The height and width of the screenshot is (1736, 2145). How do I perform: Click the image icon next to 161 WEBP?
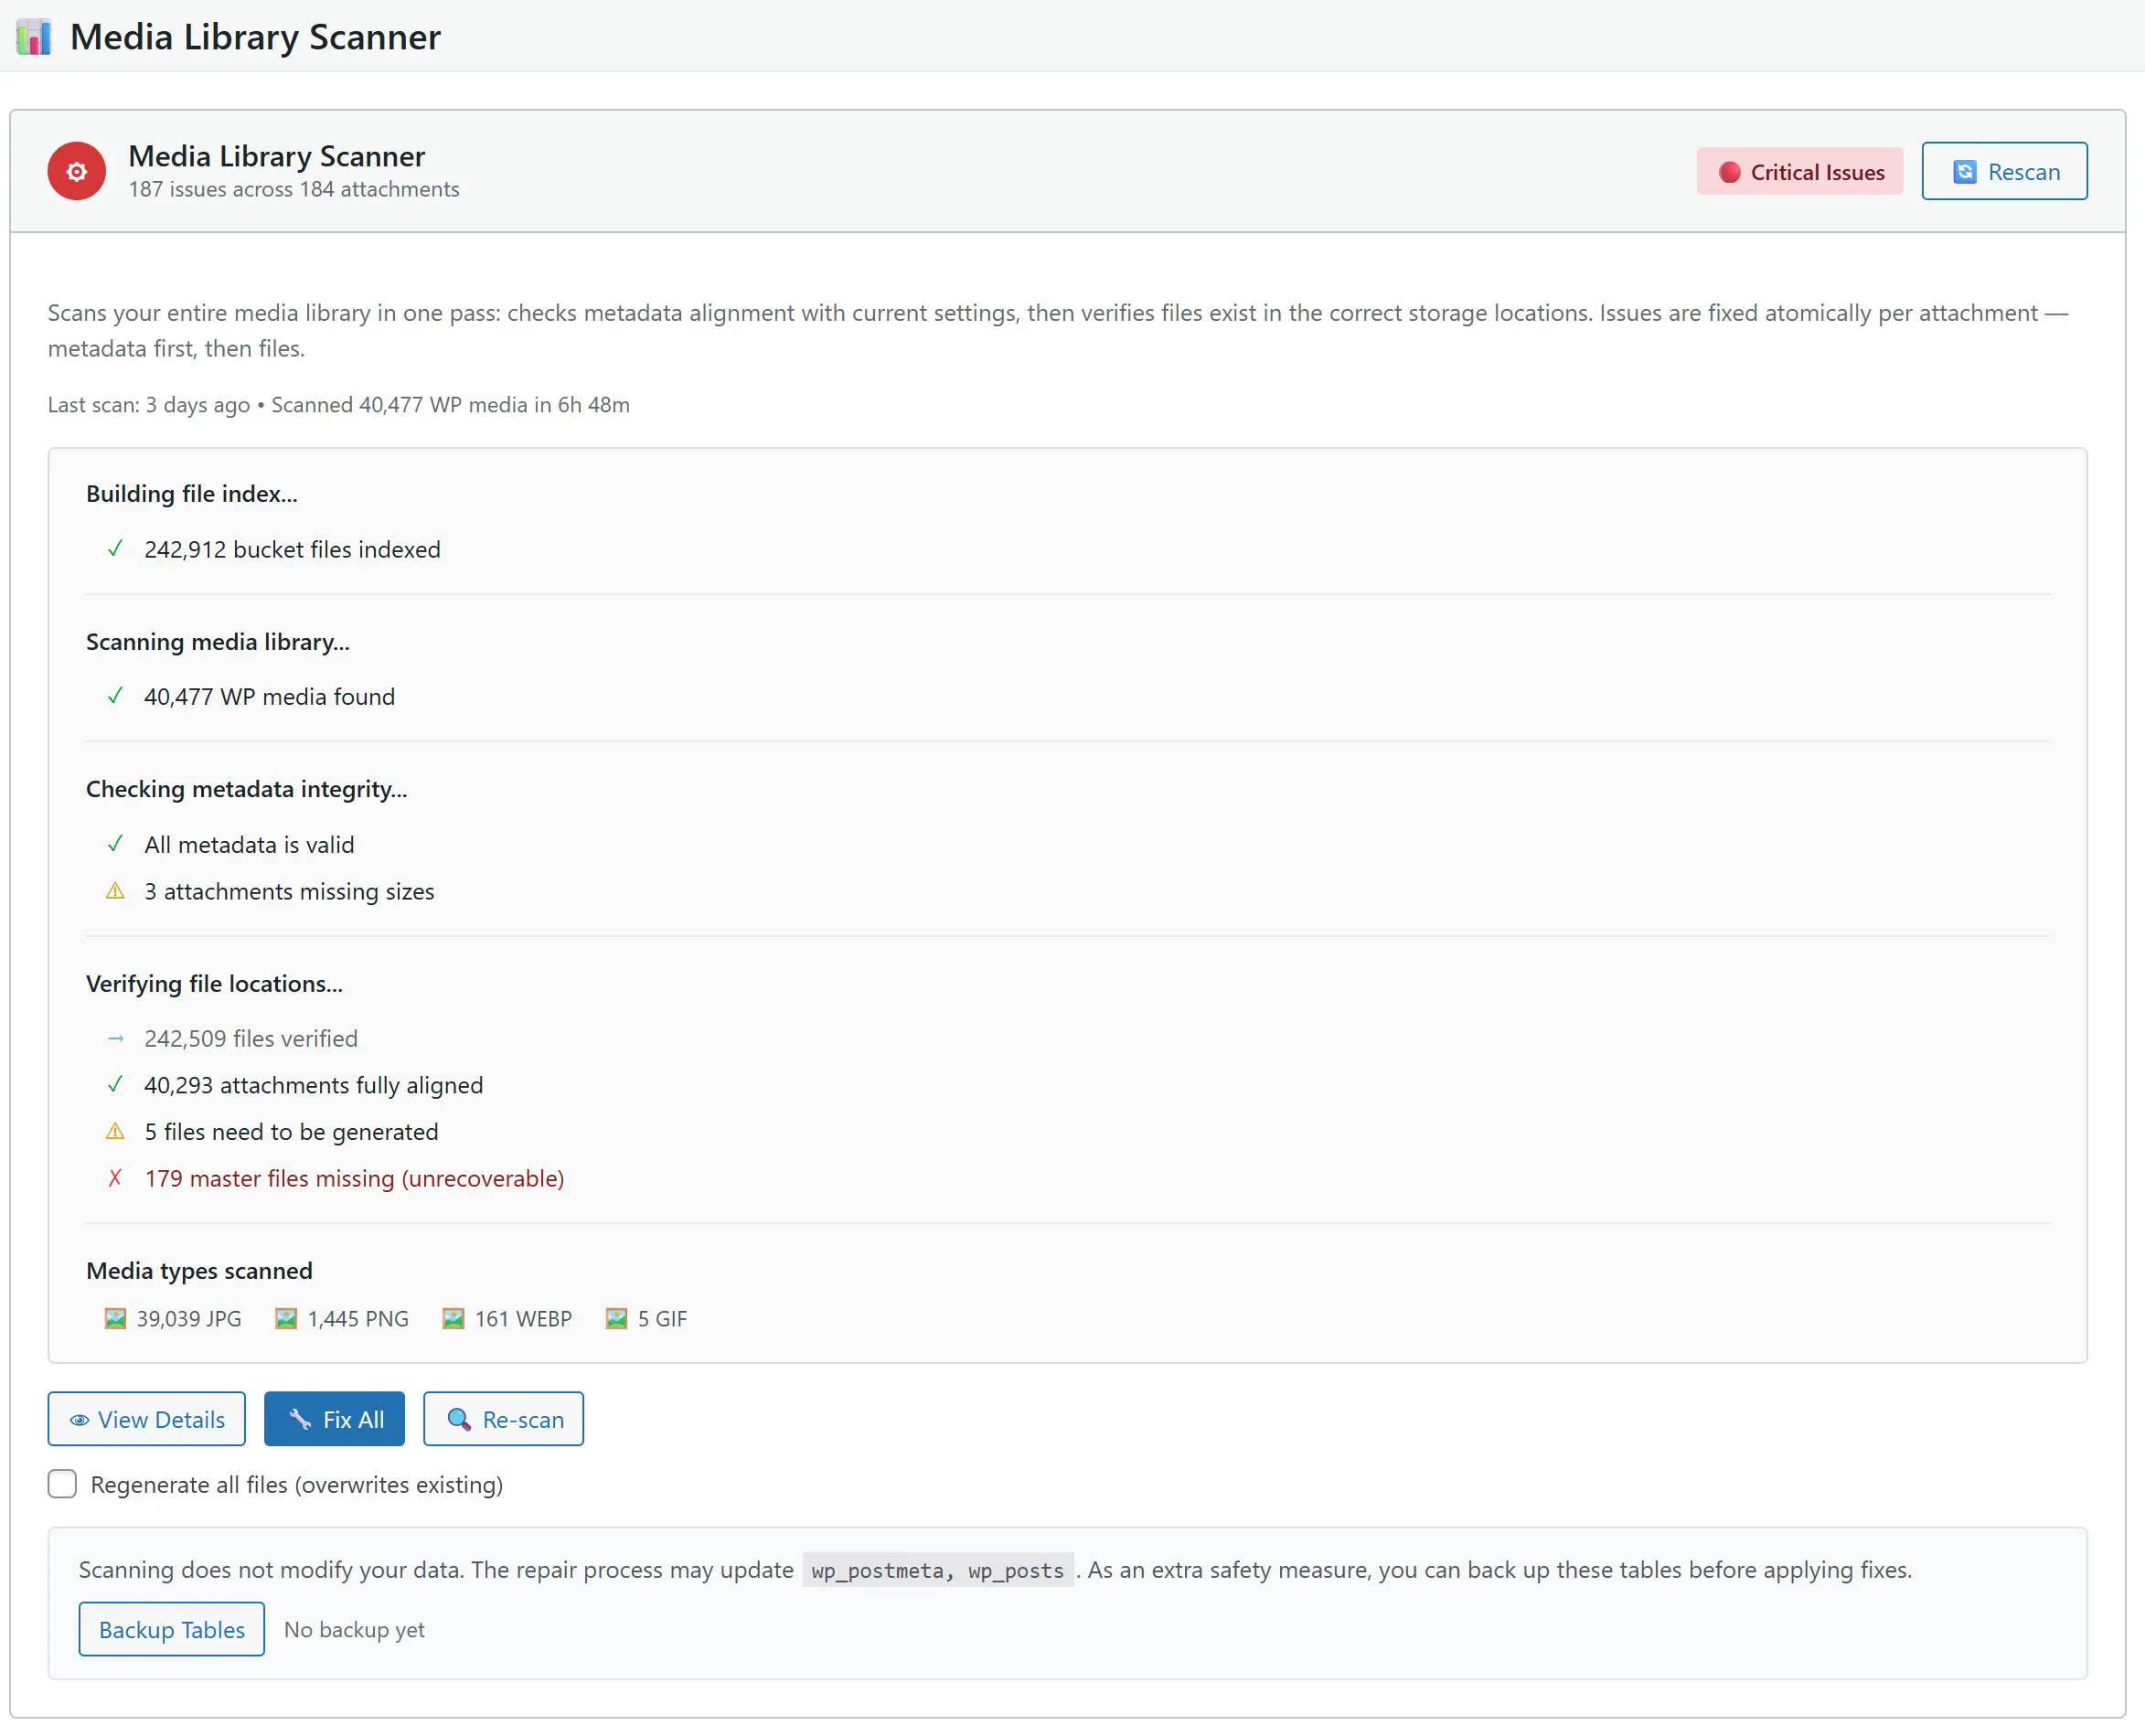[453, 1318]
